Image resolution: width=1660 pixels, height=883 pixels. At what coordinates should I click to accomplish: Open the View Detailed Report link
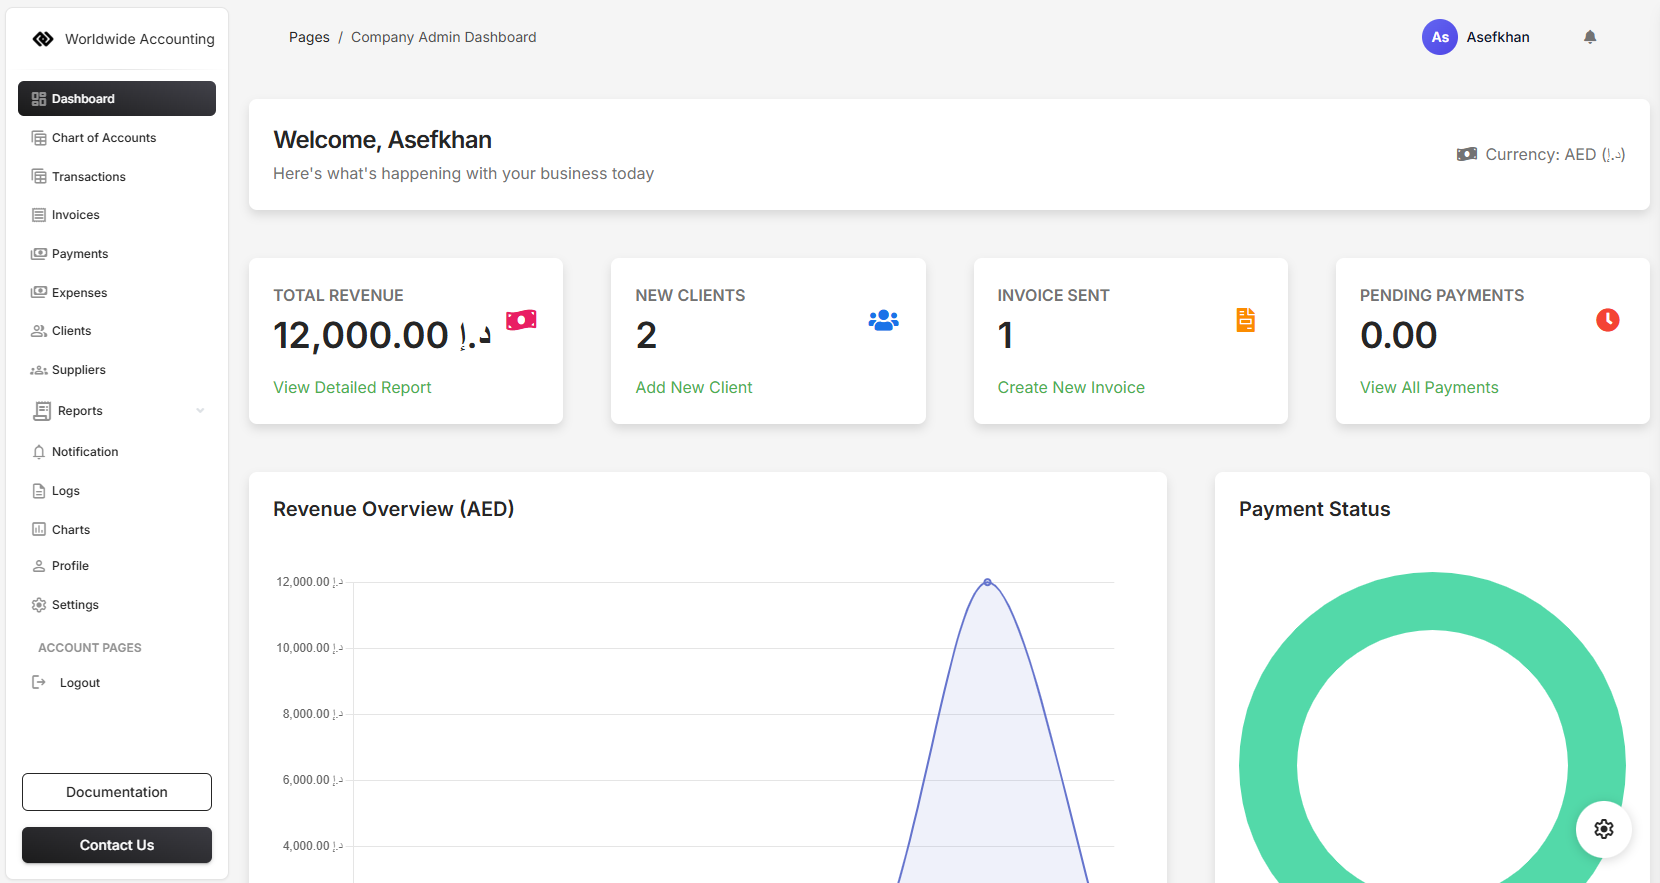coord(352,387)
